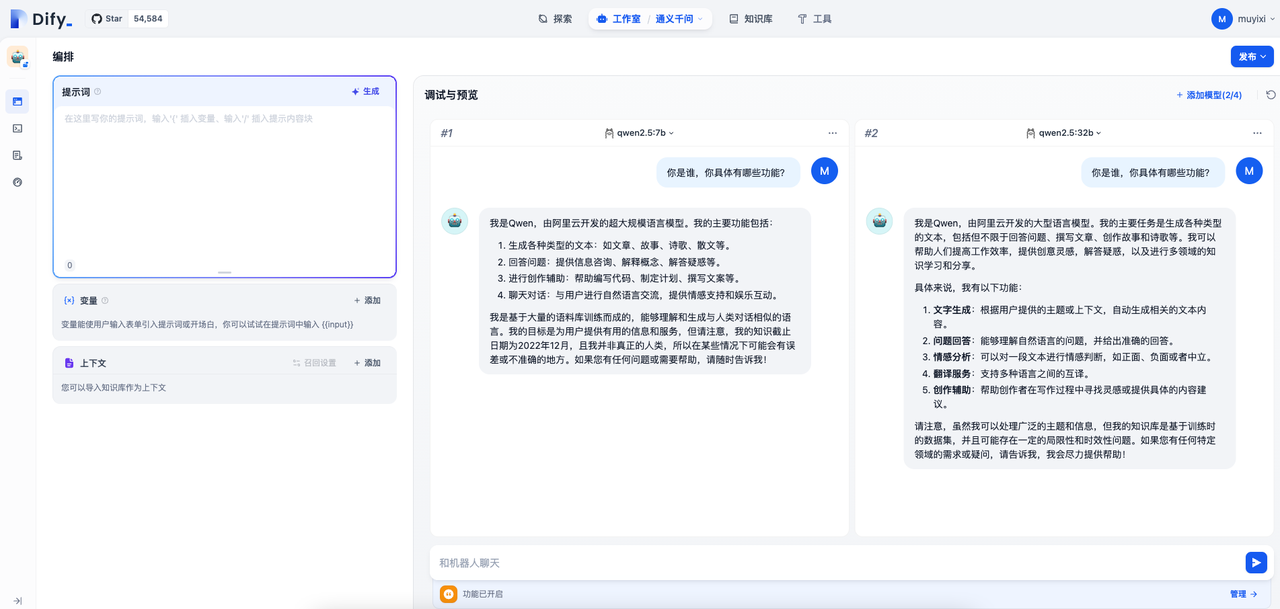Screen dimensions: 1280x609
Task: Open the qwen2.5:32b model dropdown
Action: [x=1064, y=133]
